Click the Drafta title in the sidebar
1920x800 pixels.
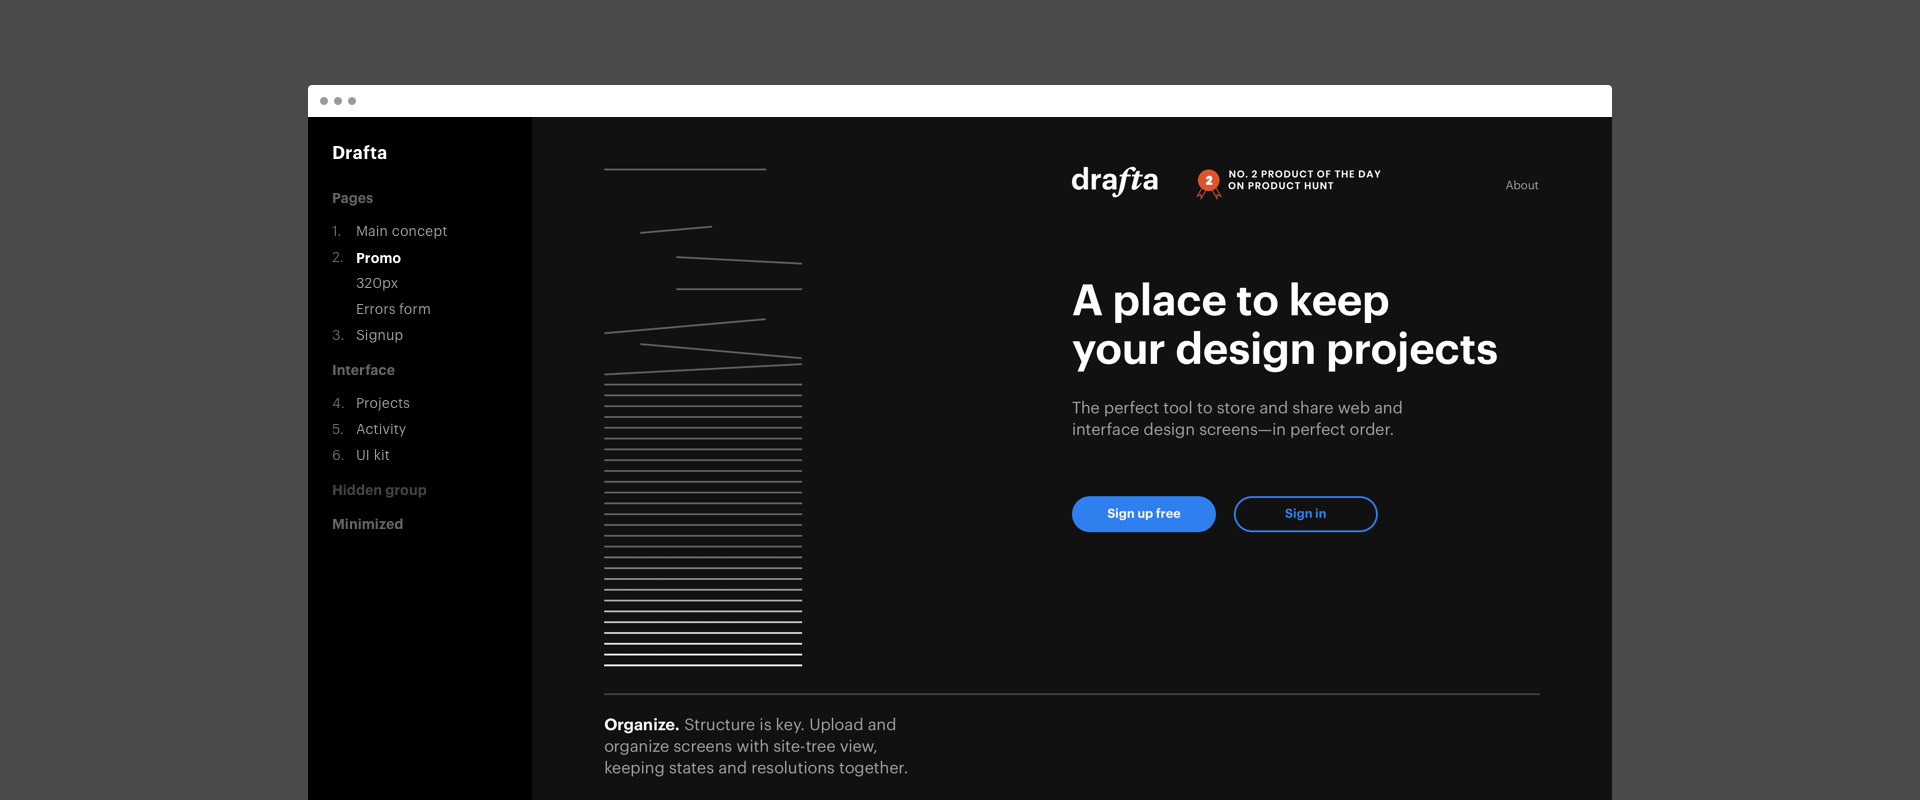coord(359,153)
